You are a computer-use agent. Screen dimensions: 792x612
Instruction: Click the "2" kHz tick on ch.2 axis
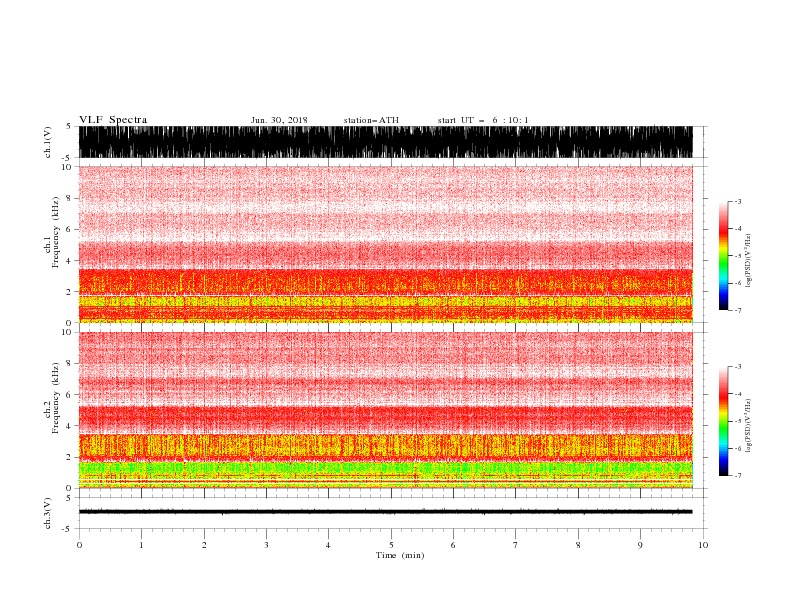pos(69,457)
